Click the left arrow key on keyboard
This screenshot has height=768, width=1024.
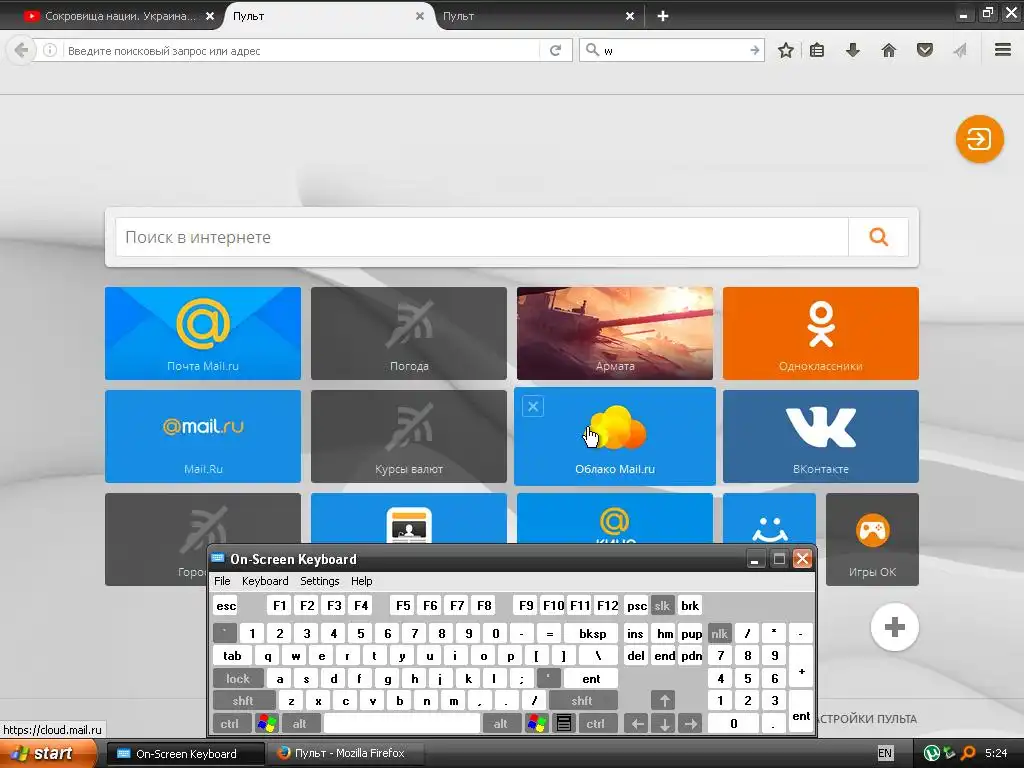point(637,724)
